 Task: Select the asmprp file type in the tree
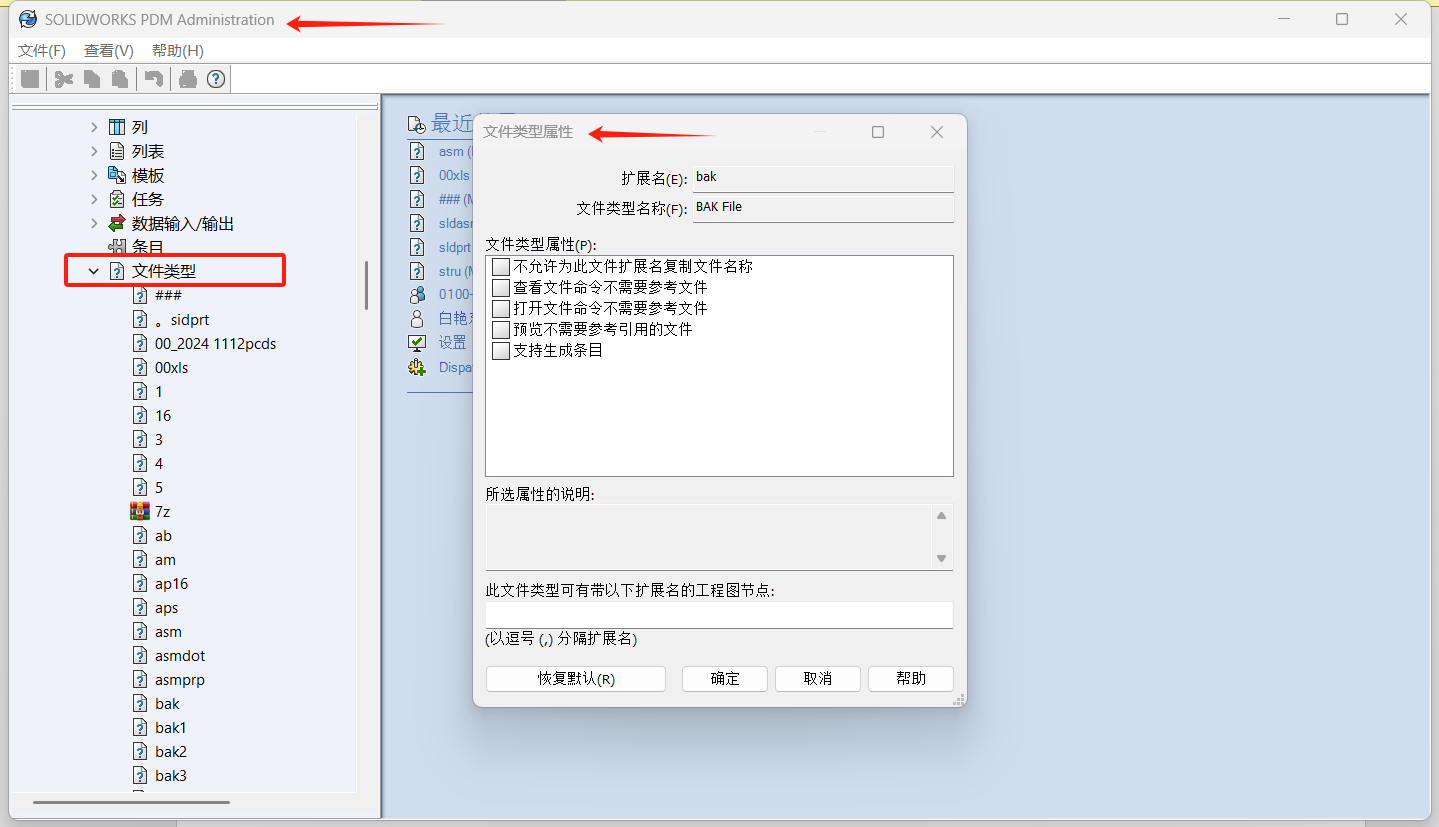180,679
